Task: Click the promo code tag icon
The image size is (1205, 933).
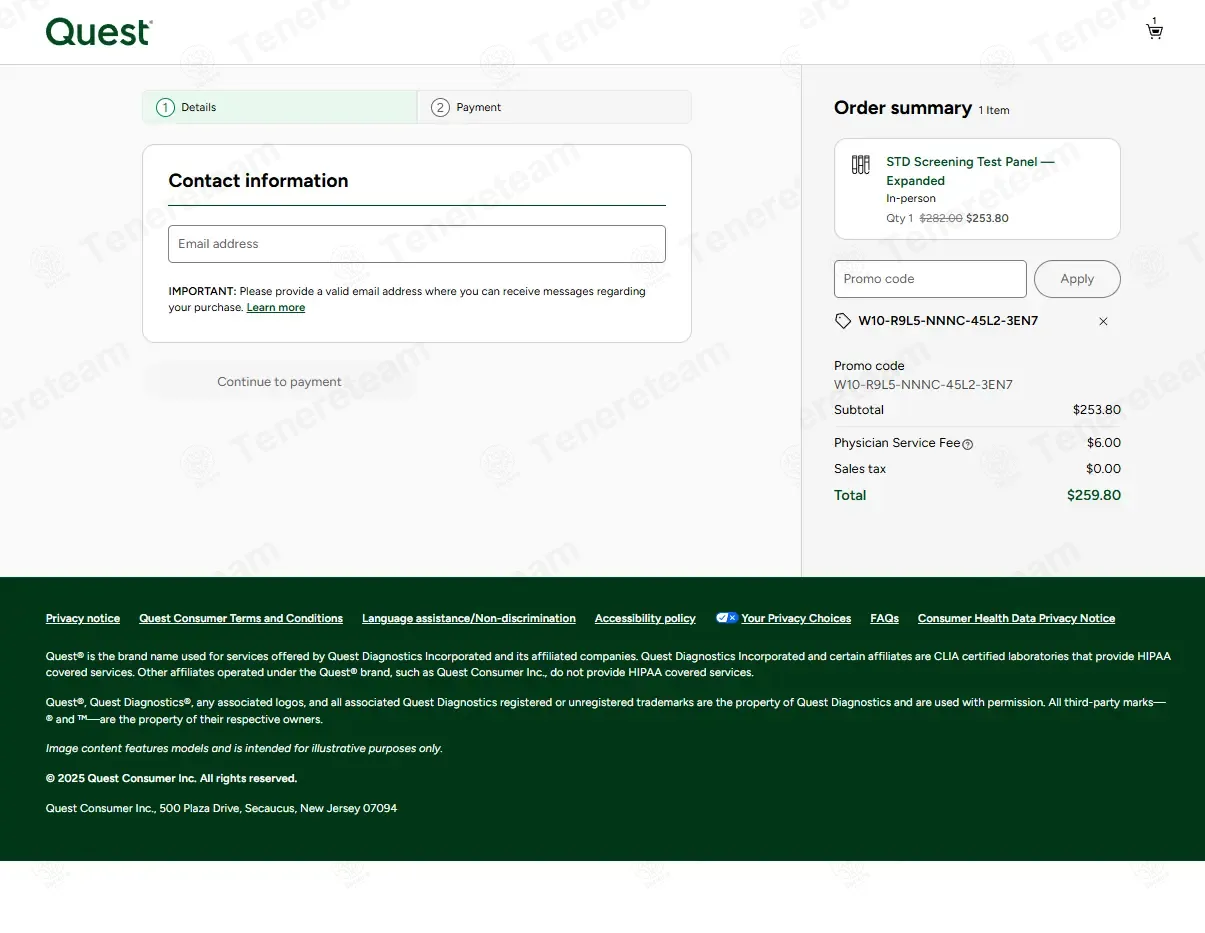Action: 843,321
